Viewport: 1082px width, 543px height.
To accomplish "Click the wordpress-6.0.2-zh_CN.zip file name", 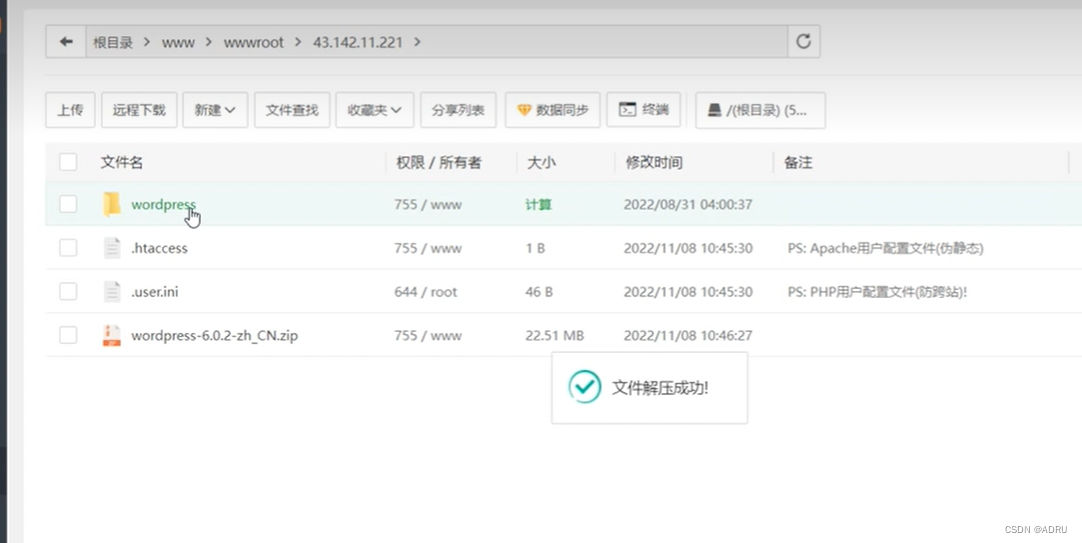I will (215, 335).
